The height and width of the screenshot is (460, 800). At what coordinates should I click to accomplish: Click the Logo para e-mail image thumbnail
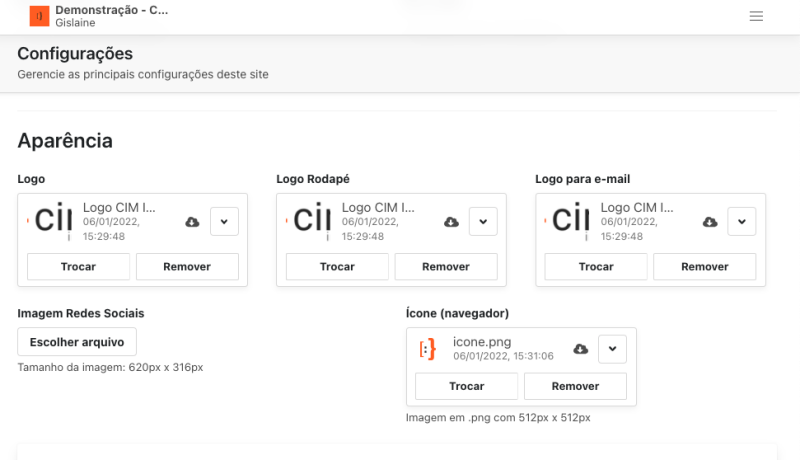point(570,221)
